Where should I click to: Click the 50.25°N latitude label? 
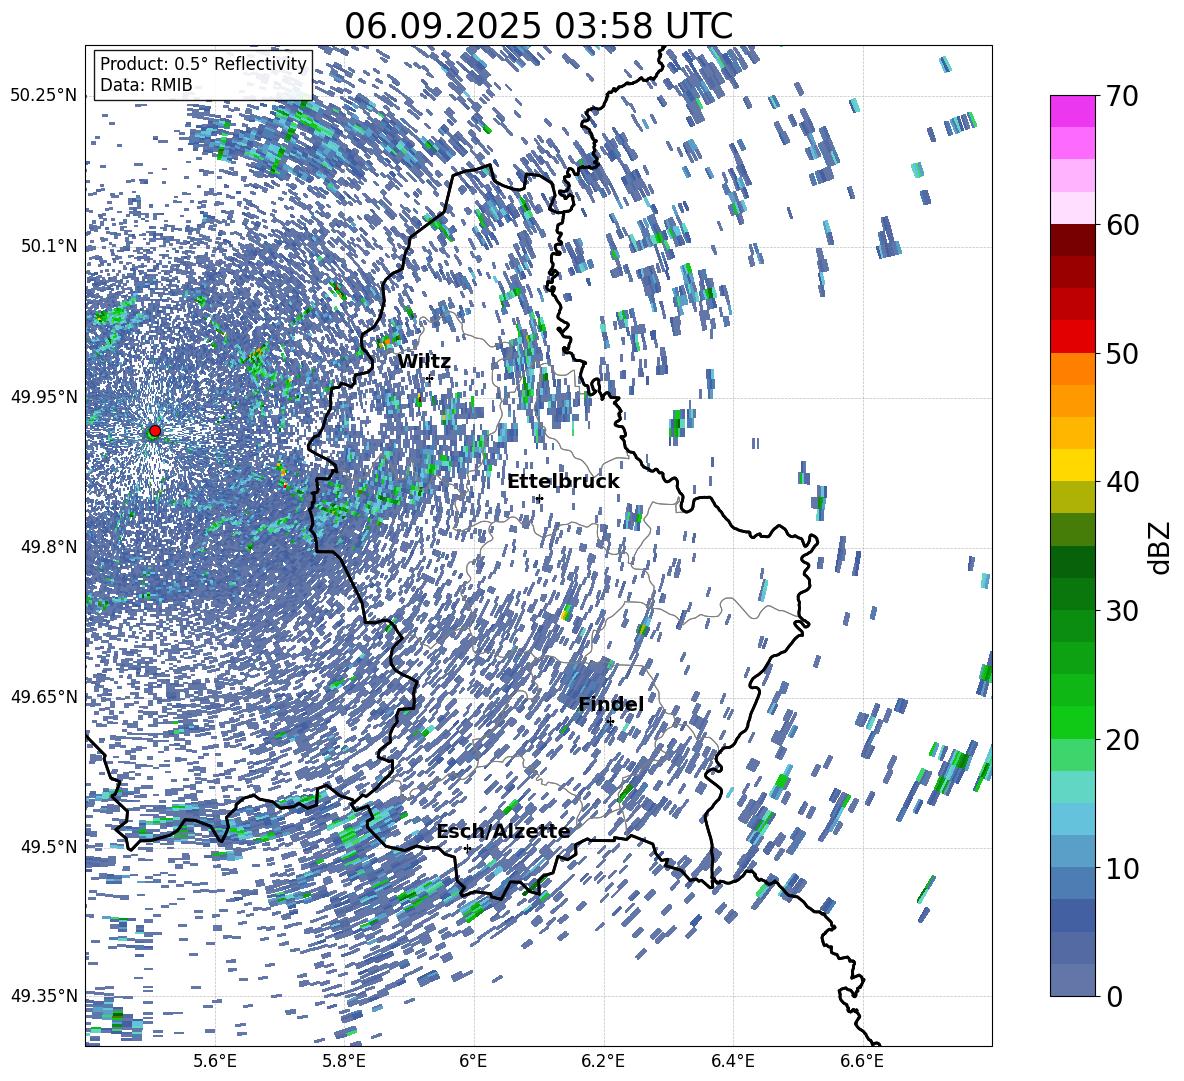(44, 96)
